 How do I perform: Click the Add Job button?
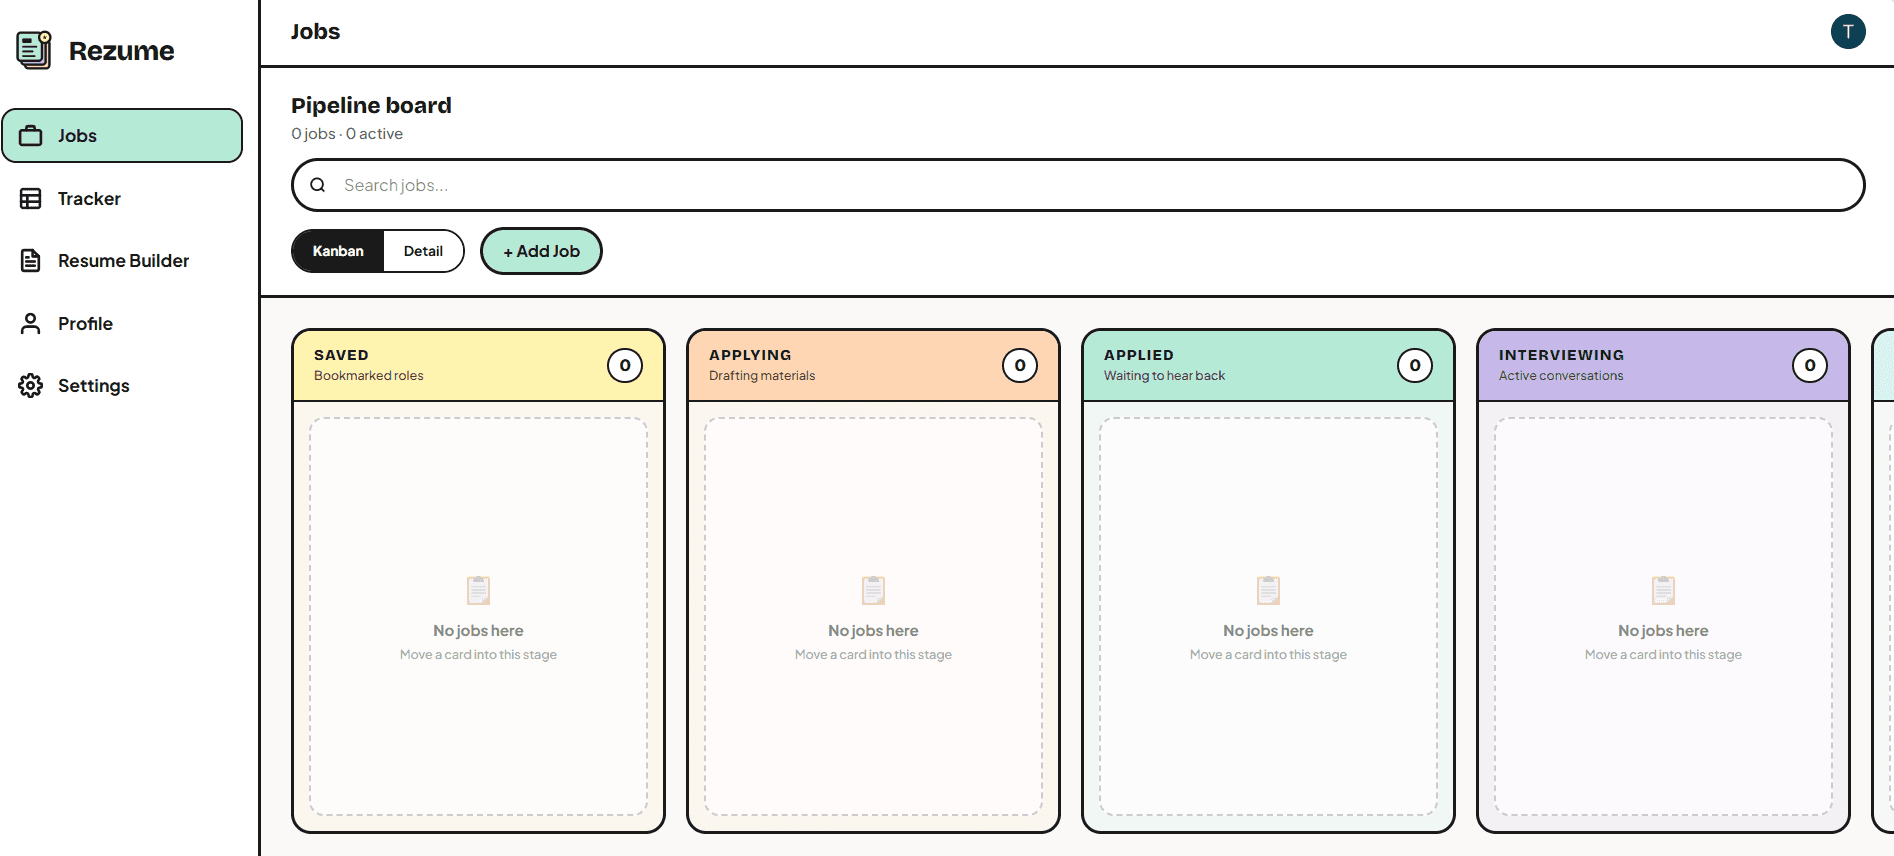pyautogui.click(x=541, y=251)
